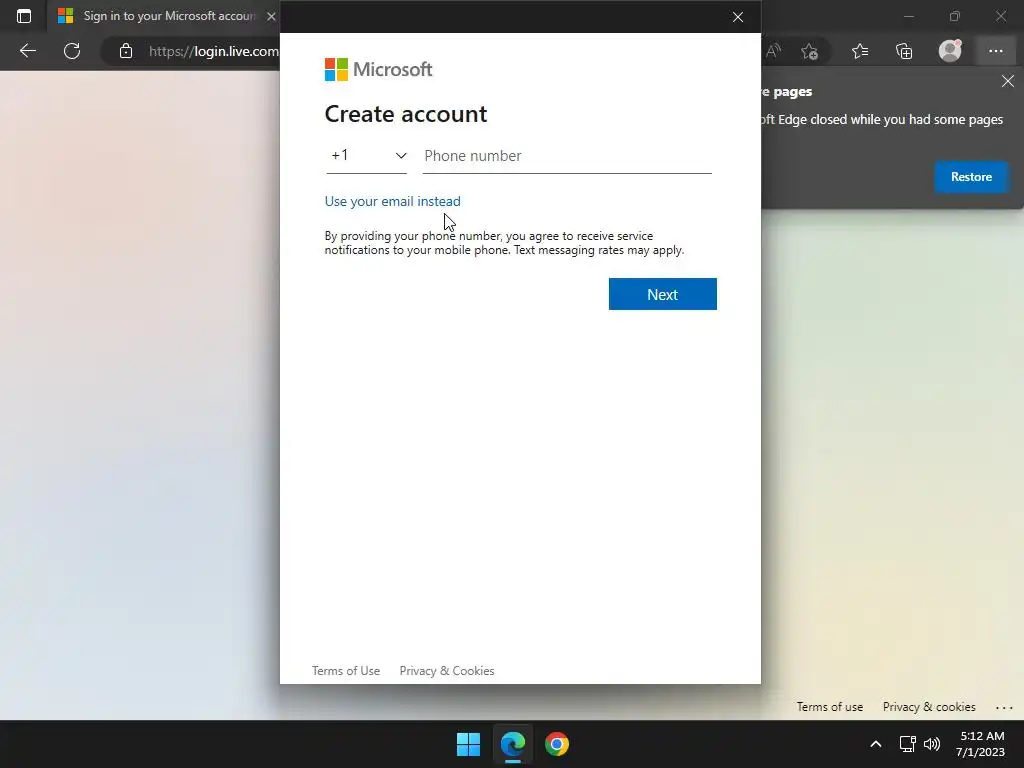
Task: Open Privacy & Cookies in the dialog footer
Action: click(x=447, y=671)
